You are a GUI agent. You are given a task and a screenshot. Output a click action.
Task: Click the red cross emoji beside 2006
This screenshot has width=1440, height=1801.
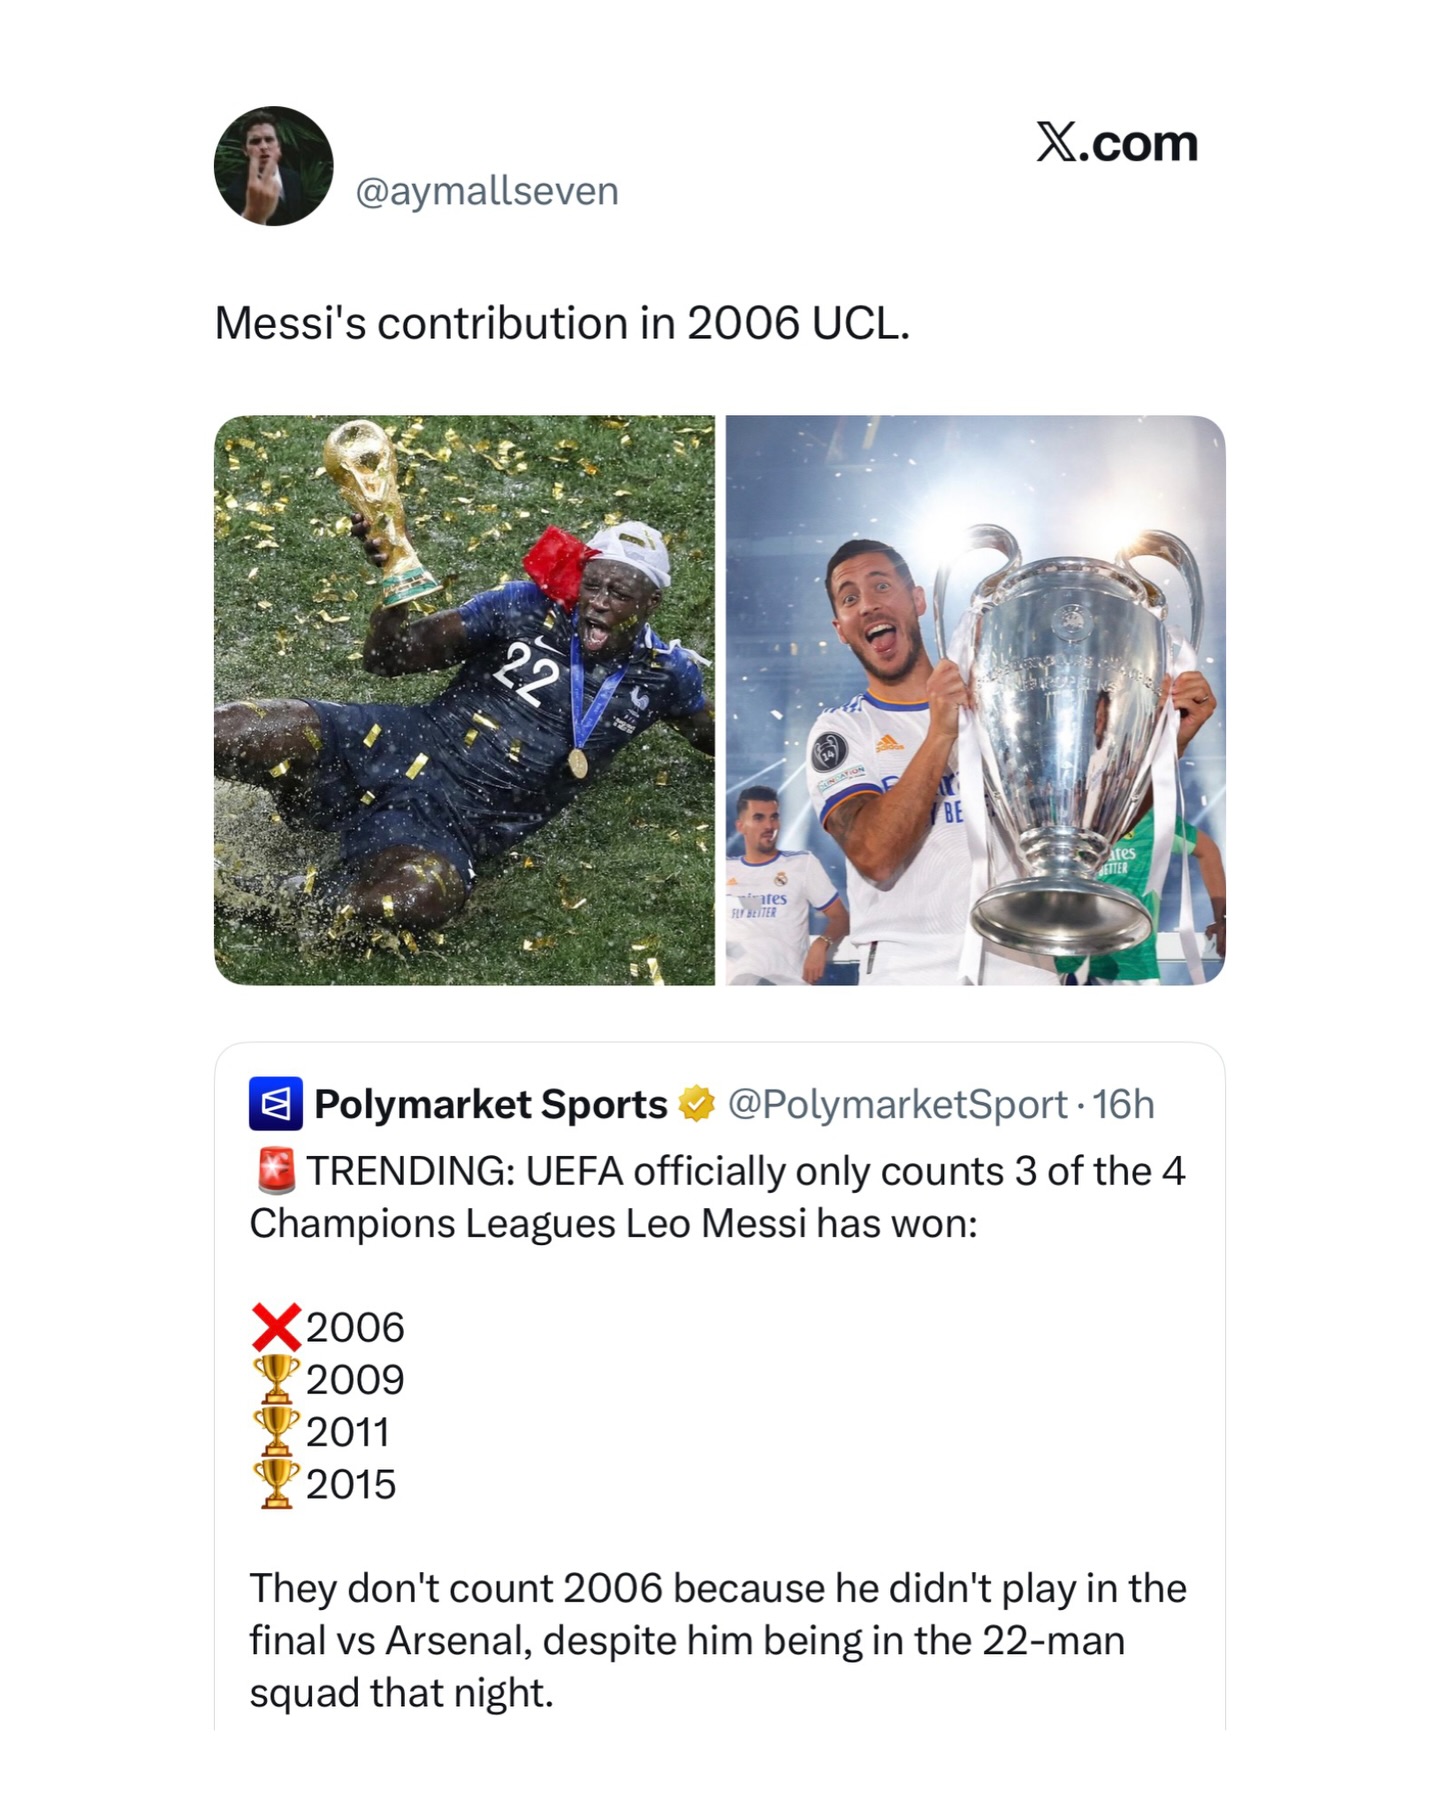pyautogui.click(x=276, y=1328)
